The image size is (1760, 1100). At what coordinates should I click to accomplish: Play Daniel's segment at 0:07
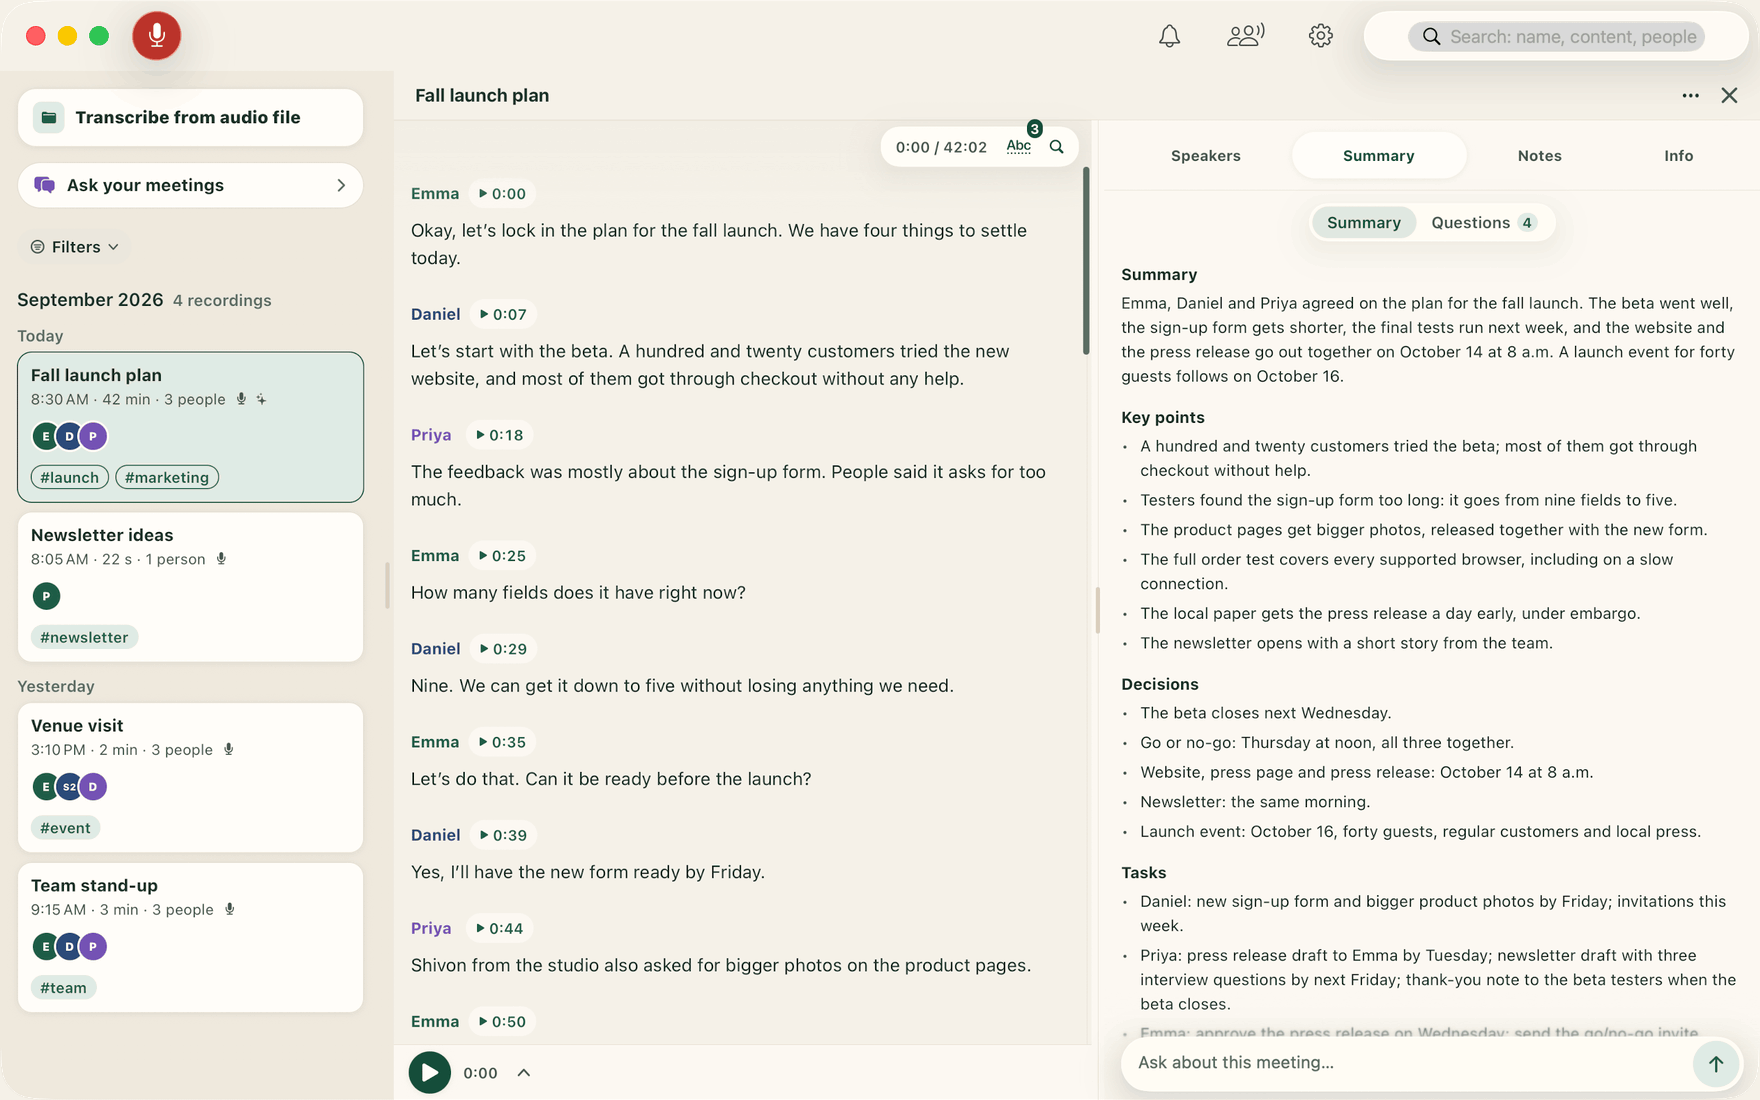[x=502, y=315]
